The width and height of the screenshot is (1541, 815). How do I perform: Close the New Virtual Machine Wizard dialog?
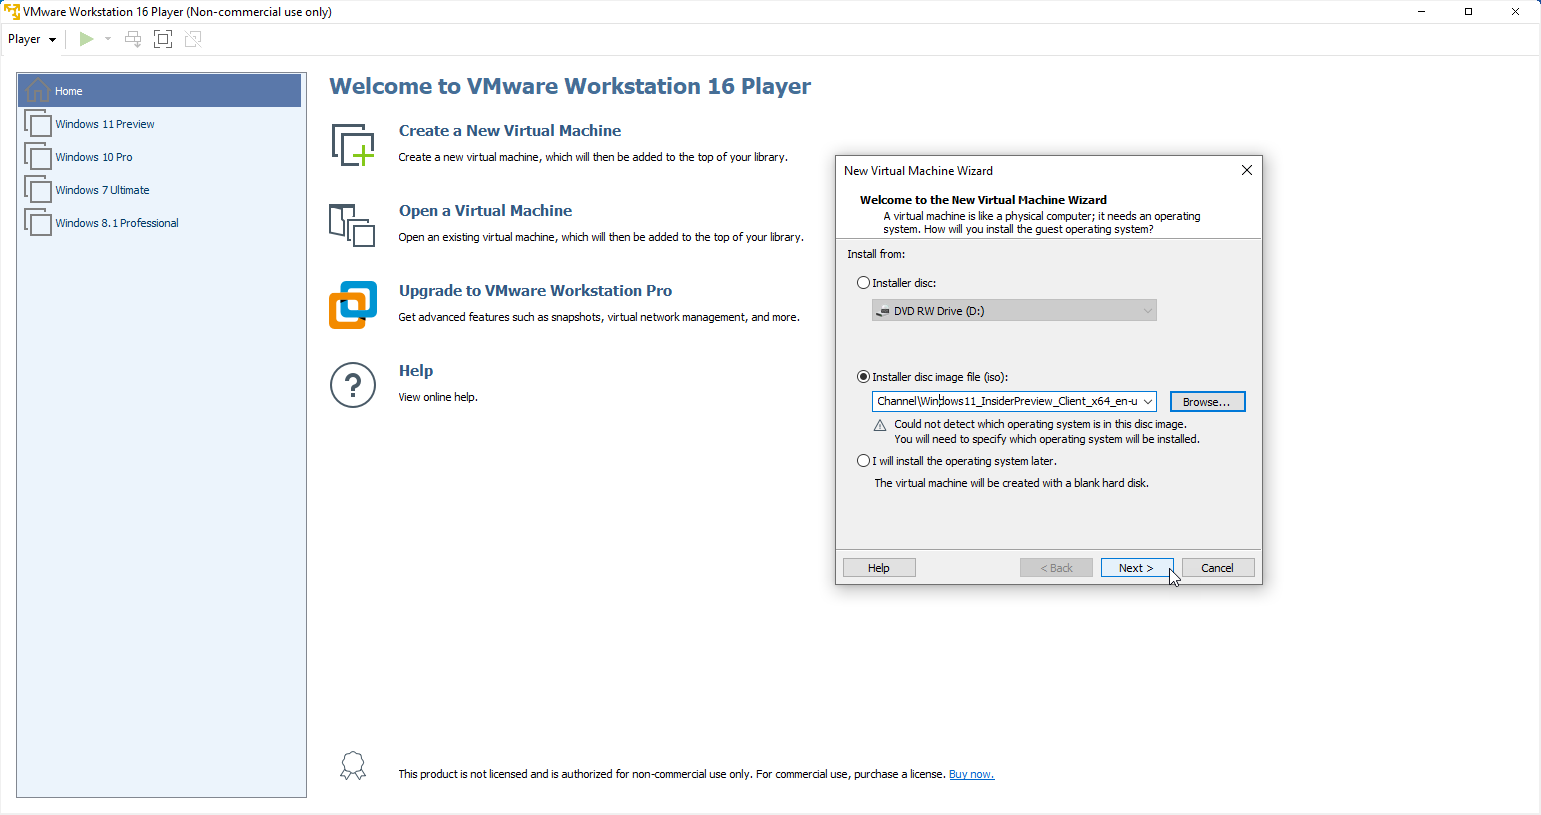coord(1247,170)
